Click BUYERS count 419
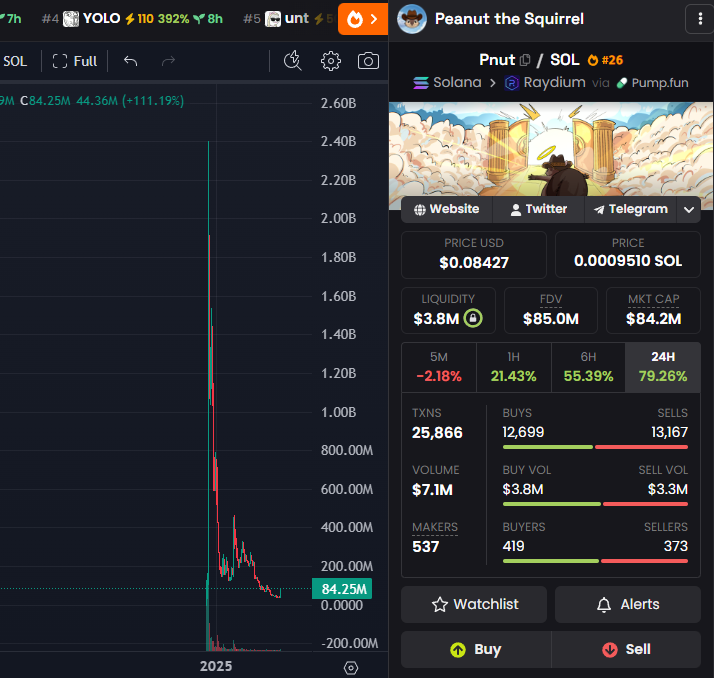 tap(513, 546)
